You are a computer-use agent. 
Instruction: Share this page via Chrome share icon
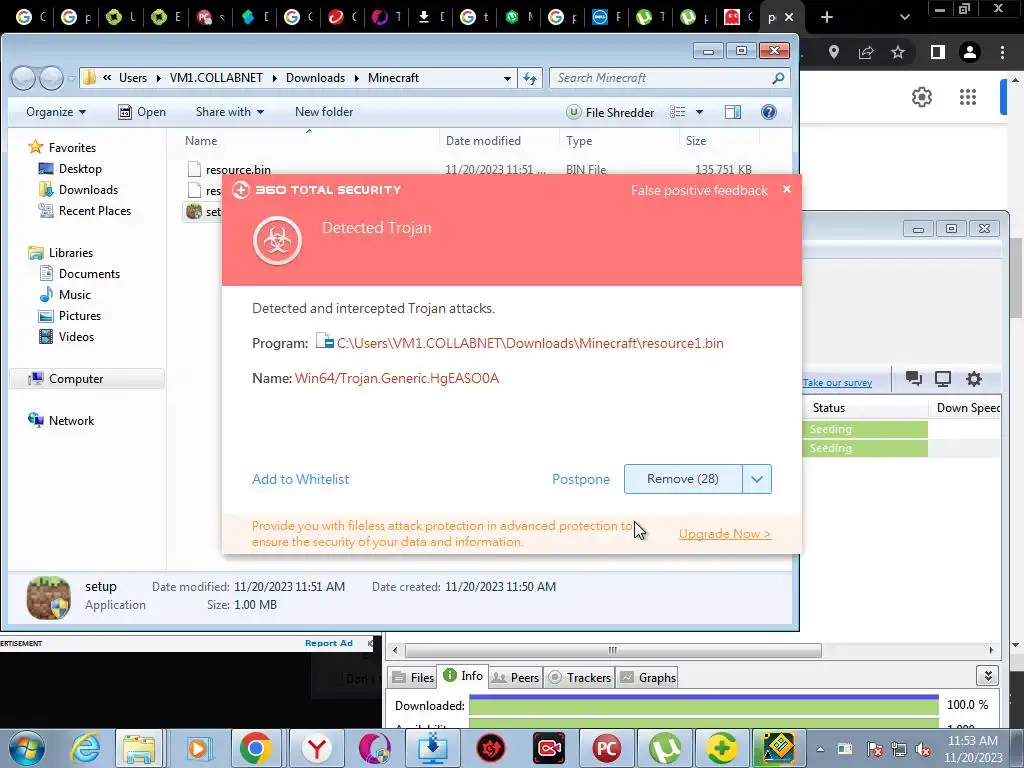[x=866, y=52]
